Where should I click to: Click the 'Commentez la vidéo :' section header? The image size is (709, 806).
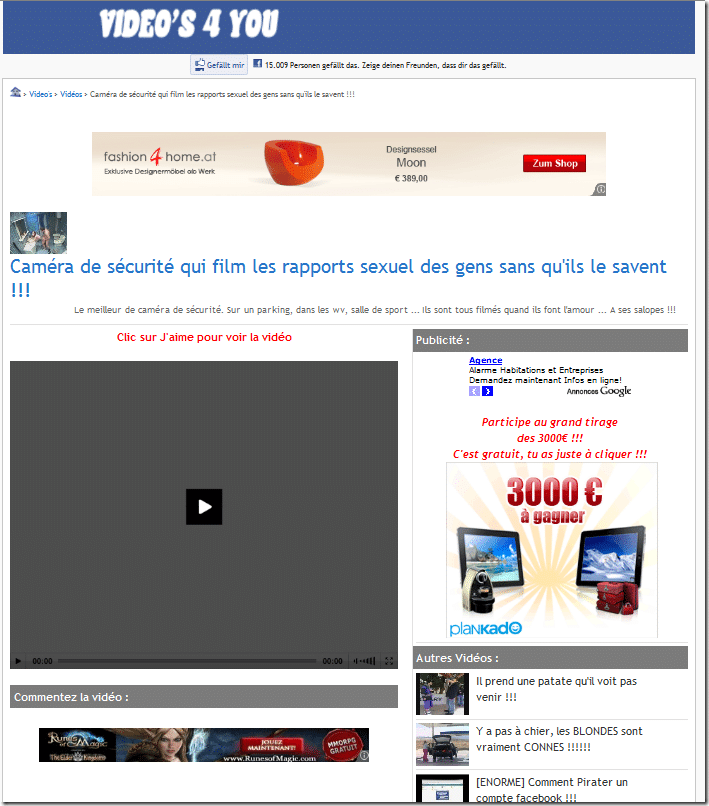point(204,697)
